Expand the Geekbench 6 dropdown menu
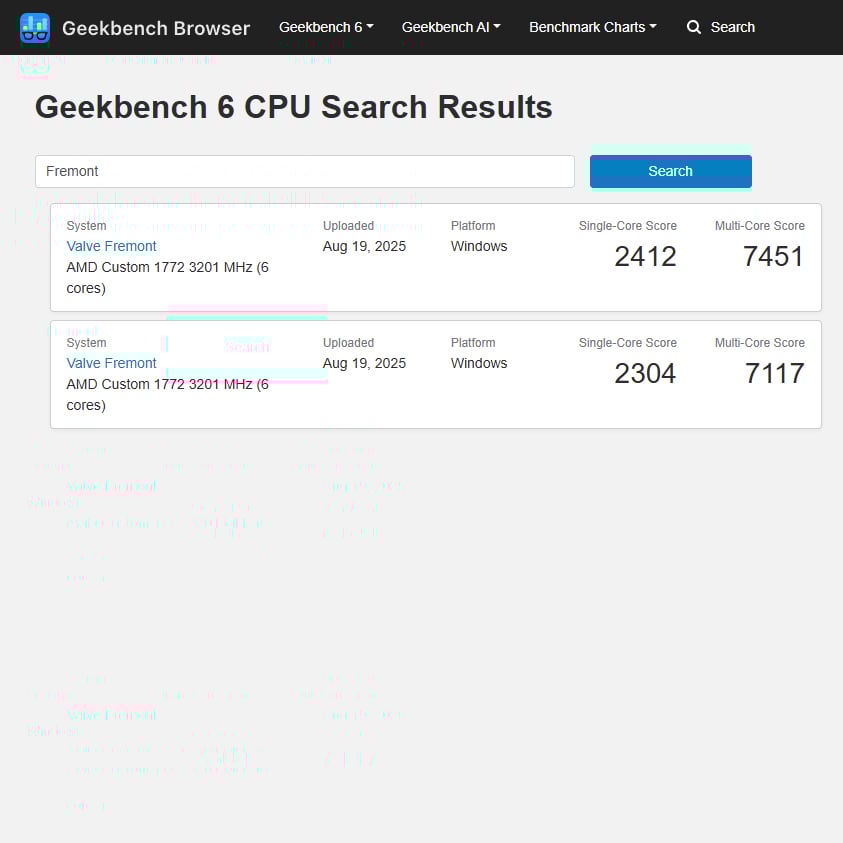Image resolution: width=843 pixels, height=843 pixels. tap(326, 27)
